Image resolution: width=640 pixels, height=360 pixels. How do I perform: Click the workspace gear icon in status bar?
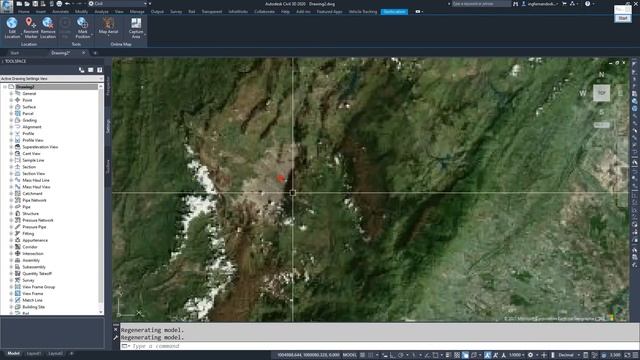tap(530, 355)
